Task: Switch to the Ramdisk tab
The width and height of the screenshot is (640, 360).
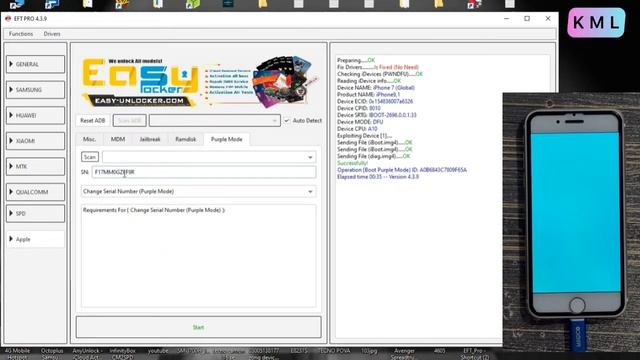Action: (185, 139)
